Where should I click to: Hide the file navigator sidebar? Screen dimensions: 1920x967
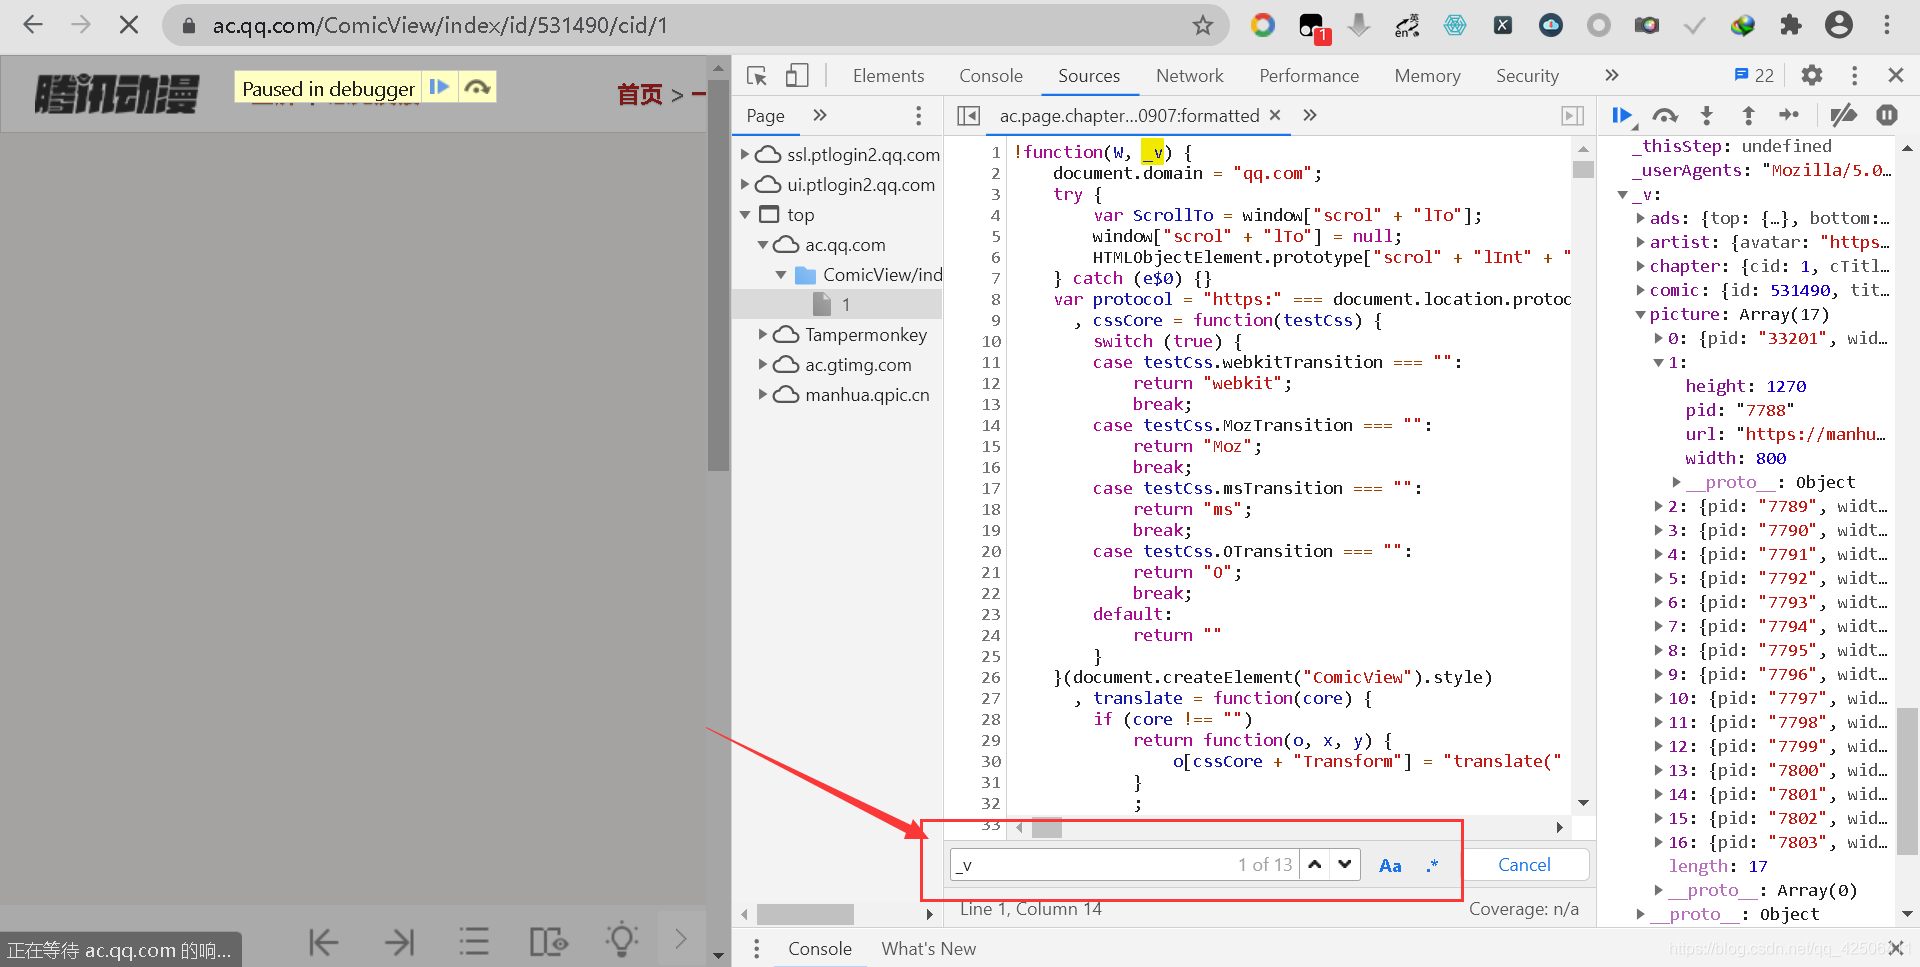tap(968, 116)
